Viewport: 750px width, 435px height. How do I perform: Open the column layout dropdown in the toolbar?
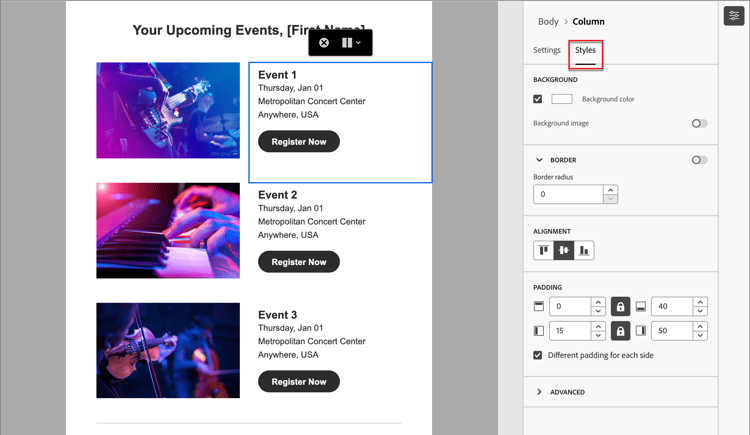[352, 43]
